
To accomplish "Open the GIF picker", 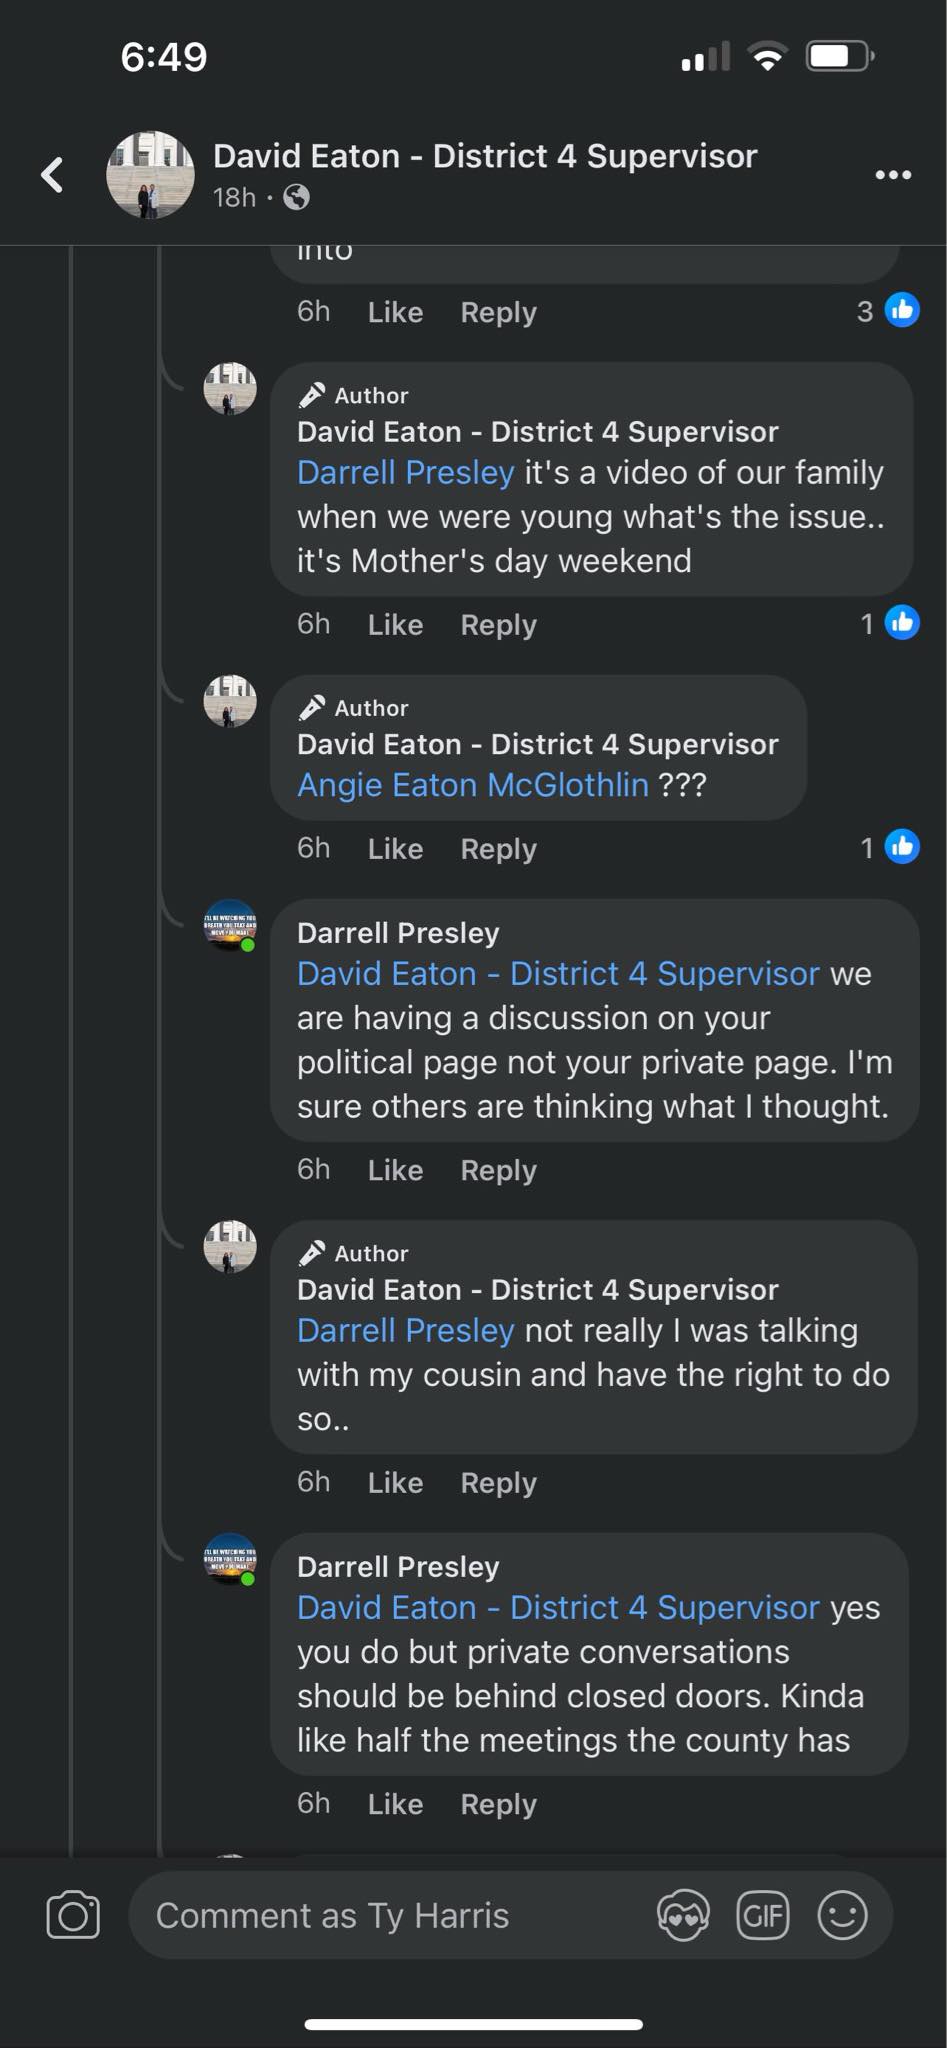I will coord(762,1915).
